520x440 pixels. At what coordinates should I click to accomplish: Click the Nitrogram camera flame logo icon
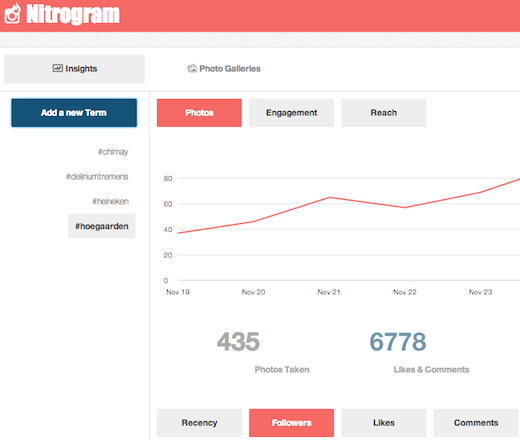tap(12, 13)
